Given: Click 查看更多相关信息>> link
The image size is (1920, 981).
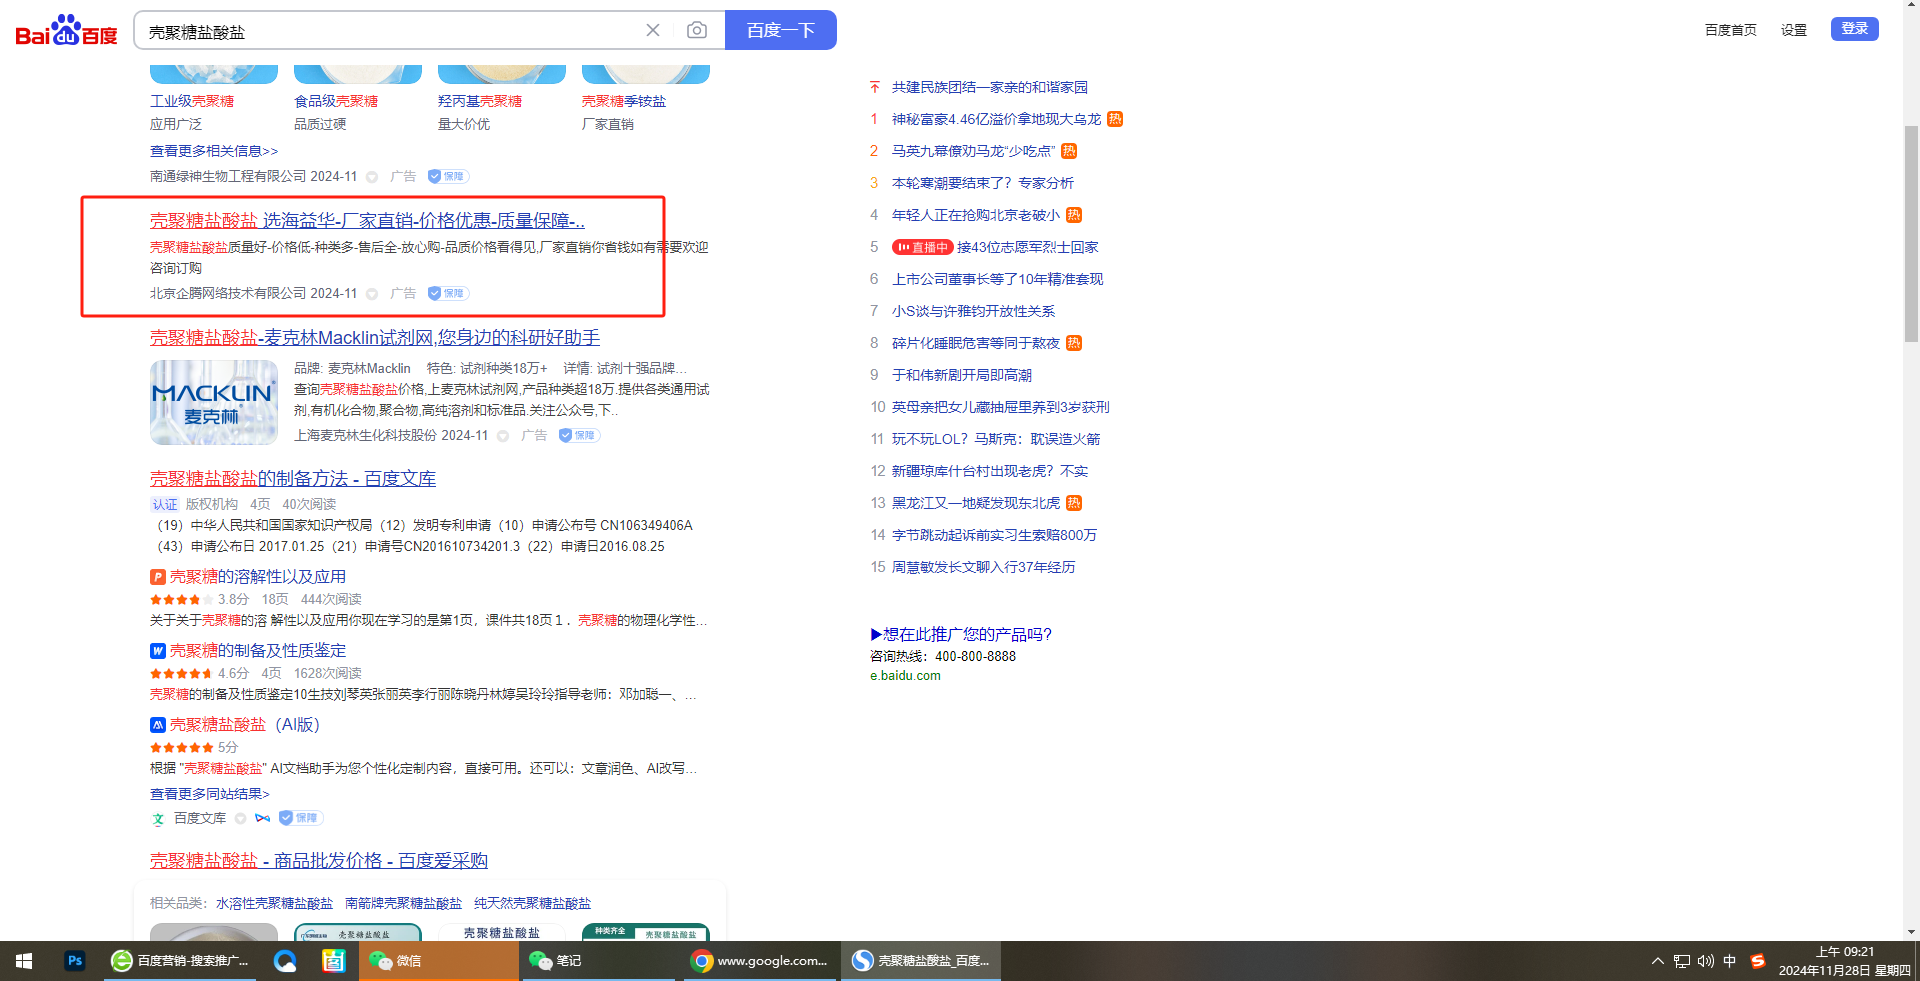Looking at the screenshot, I should (x=214, y=151).
